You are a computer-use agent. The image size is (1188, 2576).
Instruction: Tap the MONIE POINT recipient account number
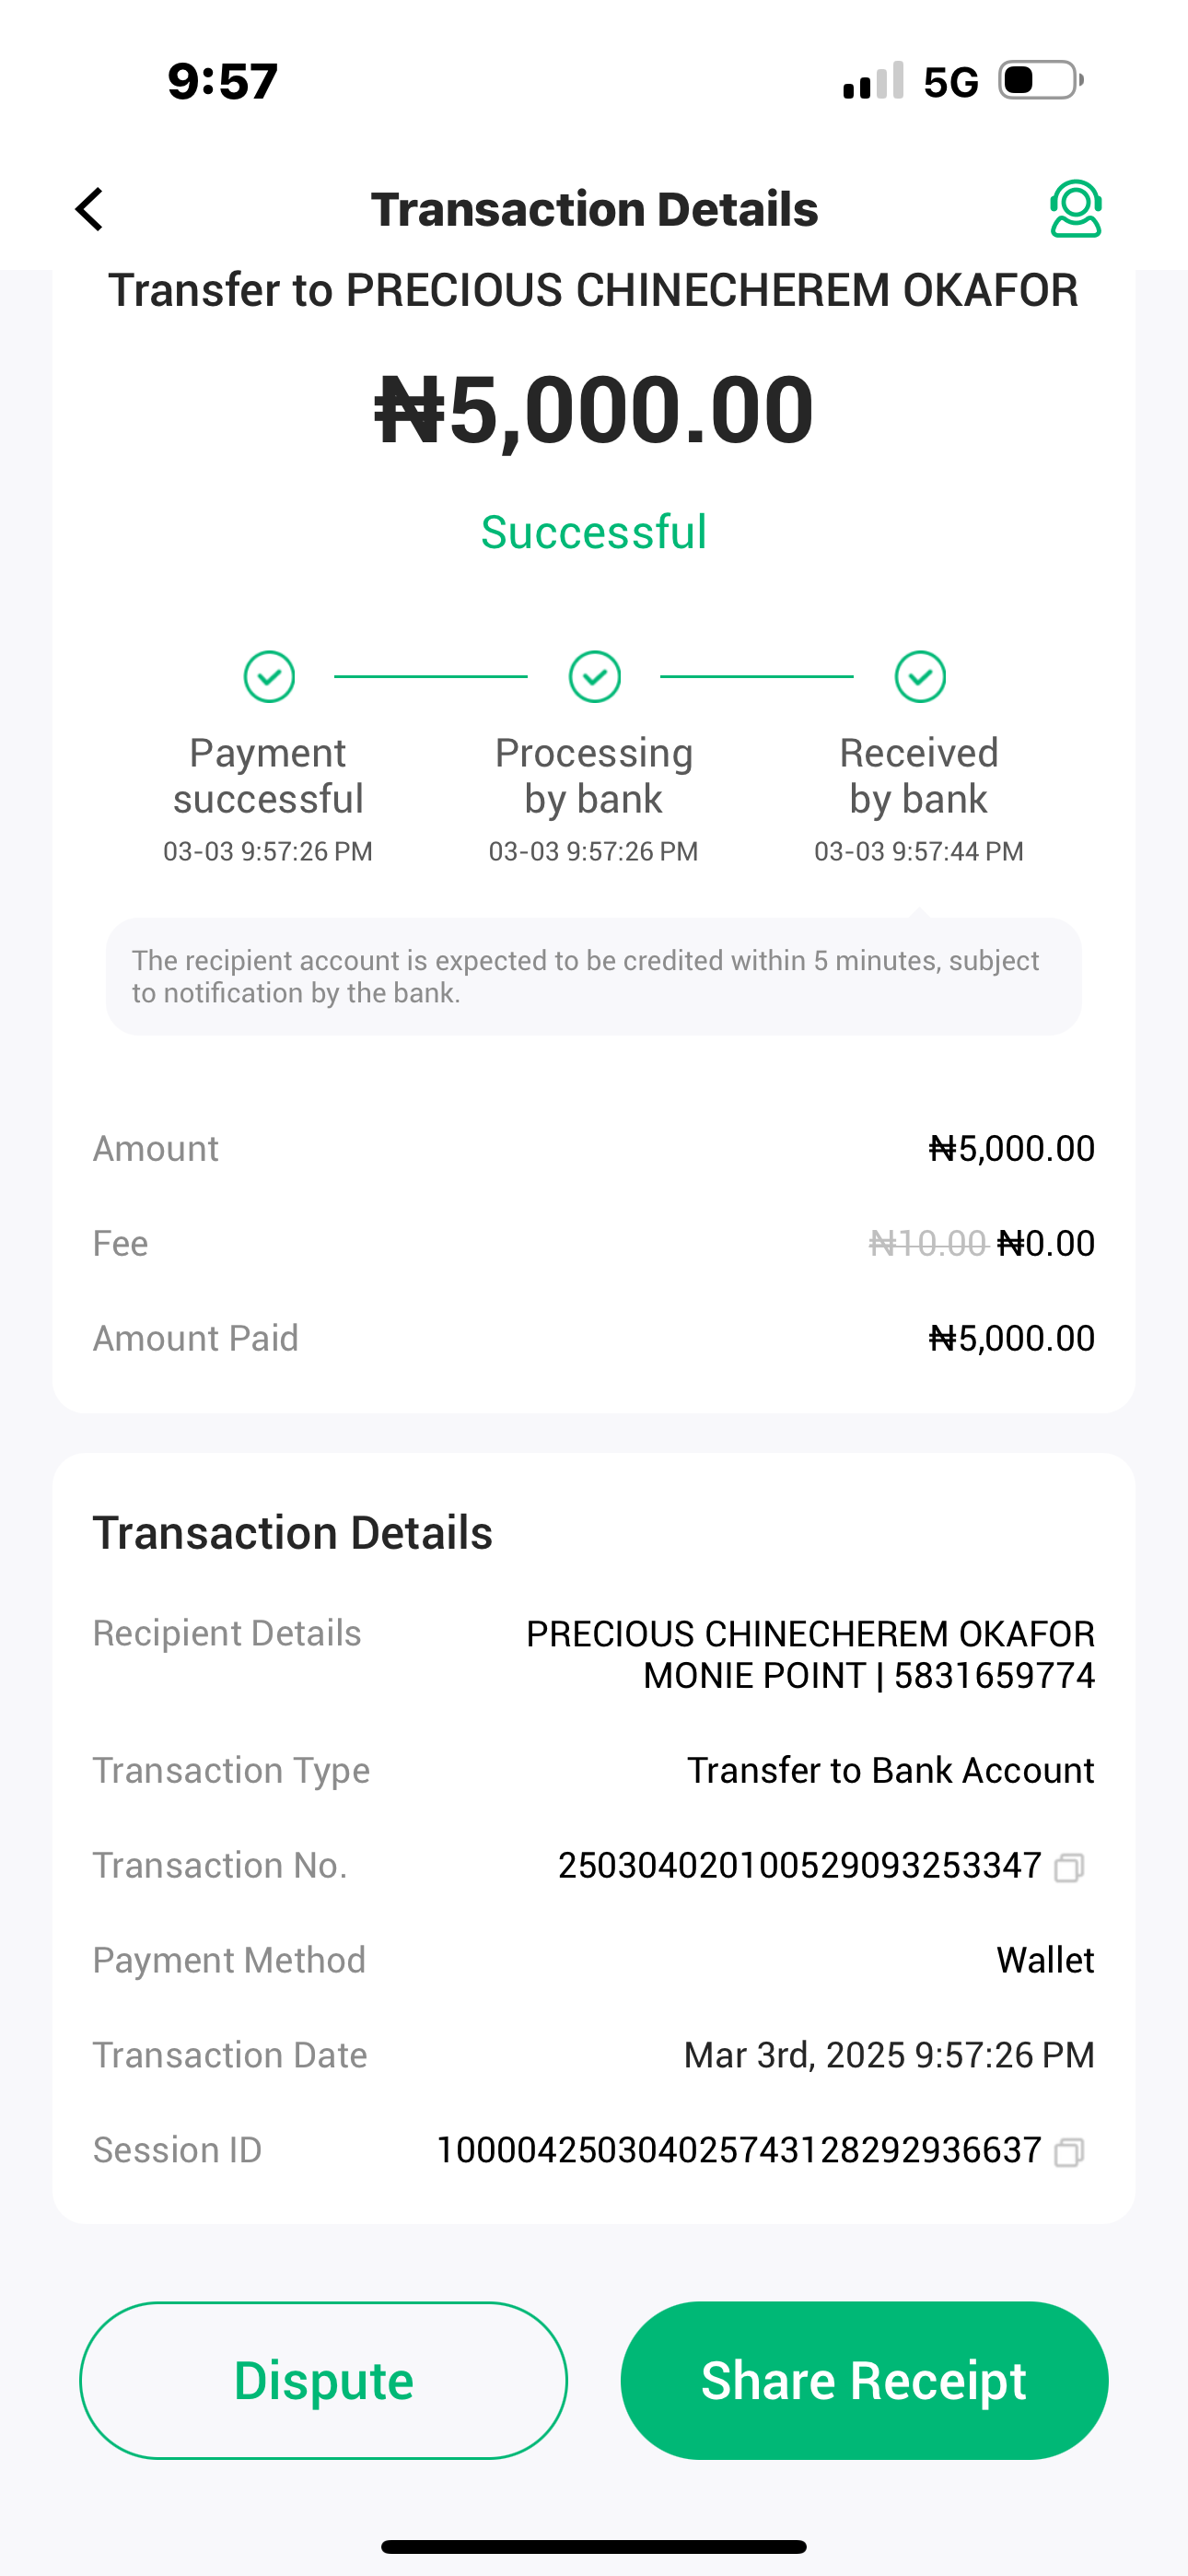pos(993,1675)
